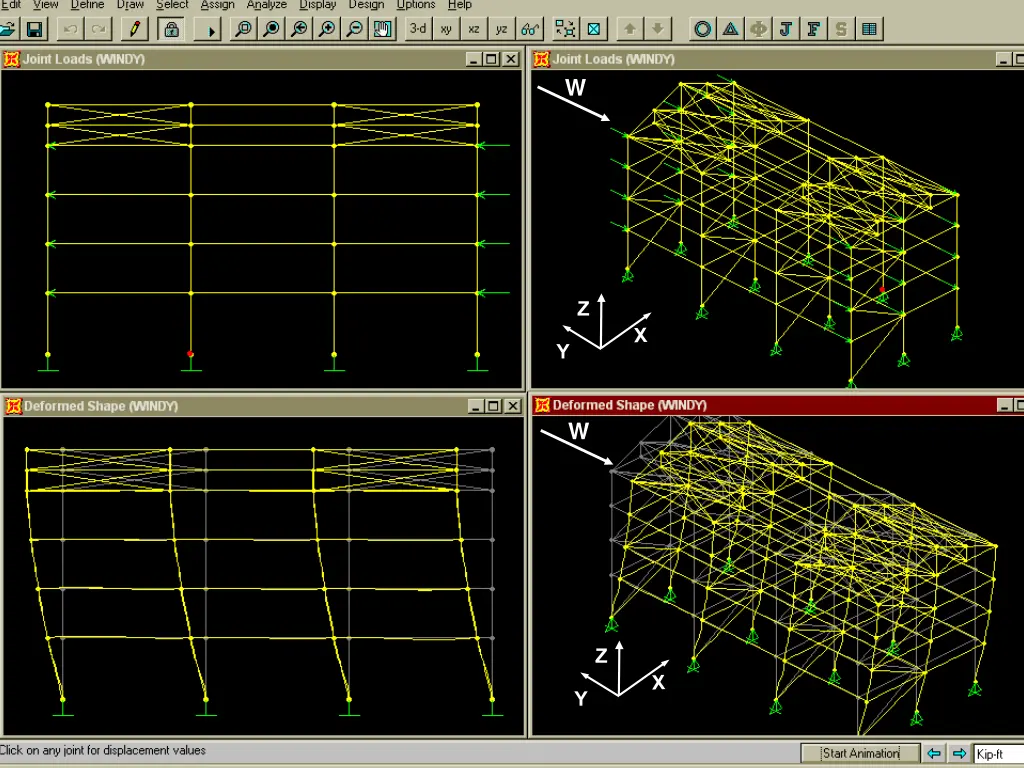Open Set Elements display via glasses icon
Viewport: 1024px width, 768px height.
pos(531,29)
